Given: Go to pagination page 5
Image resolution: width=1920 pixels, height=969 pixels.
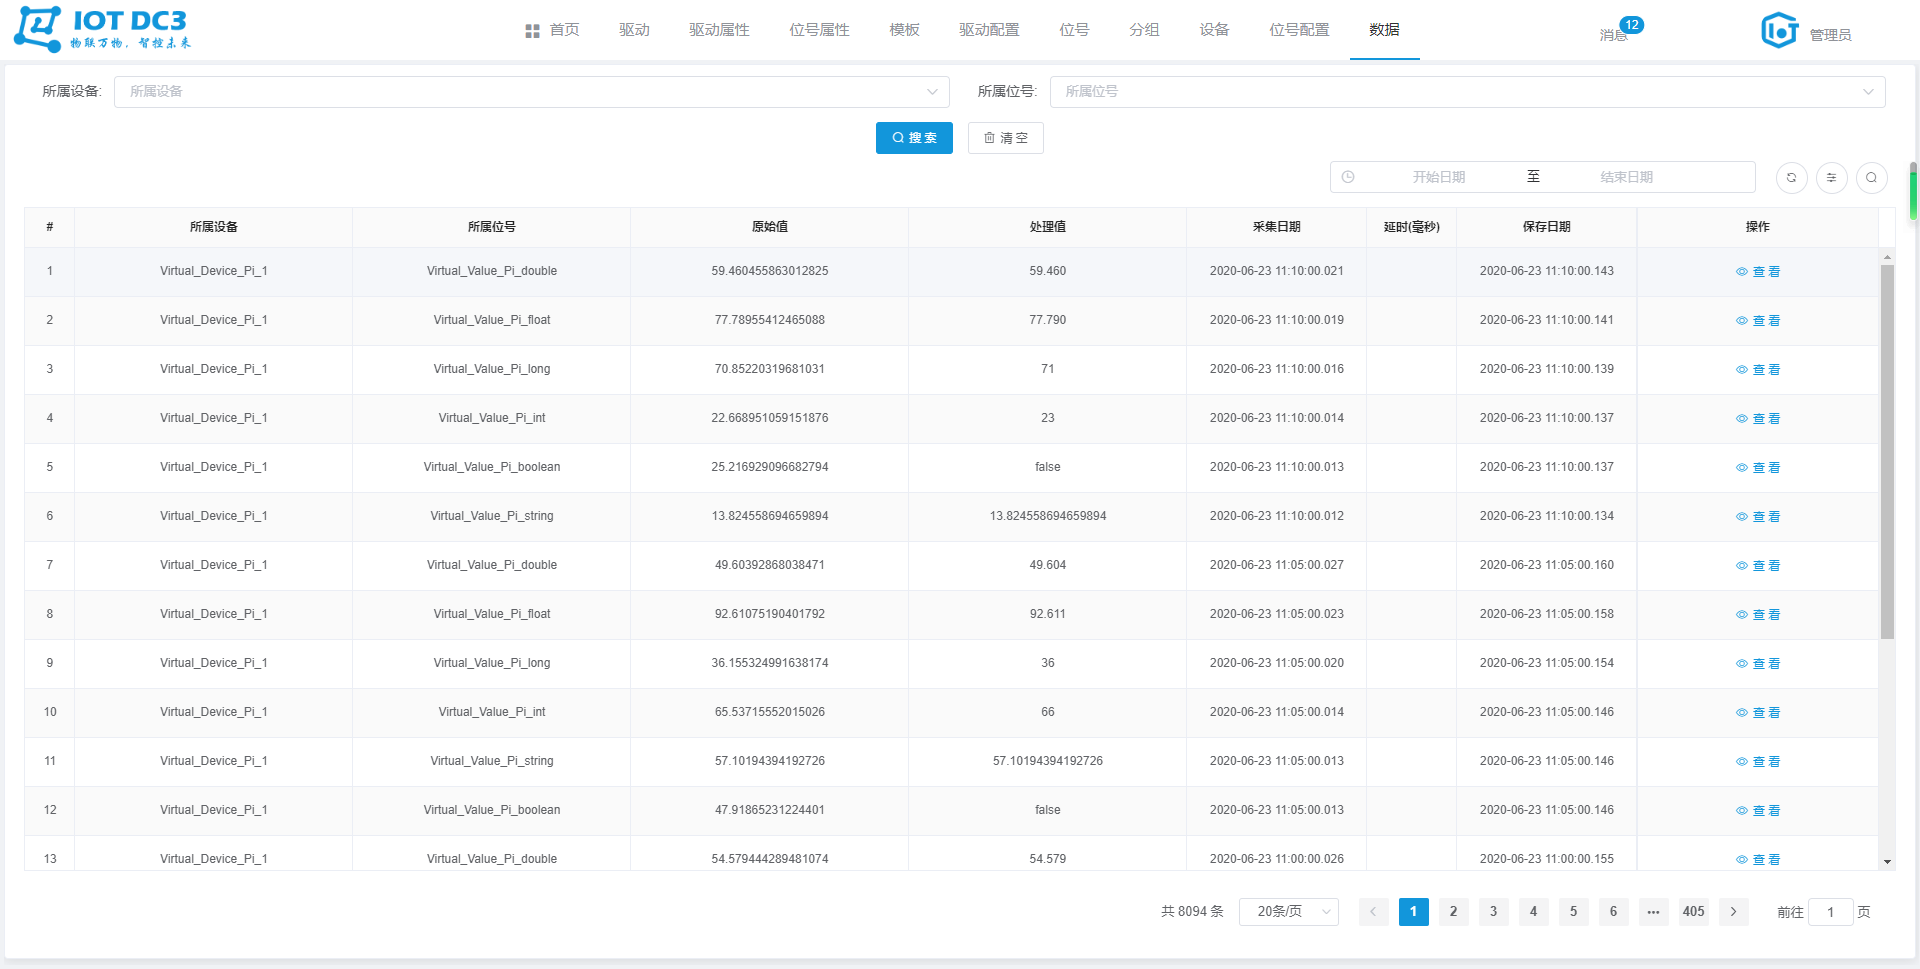Looking at the screenshot, I should pos(1573,912).
